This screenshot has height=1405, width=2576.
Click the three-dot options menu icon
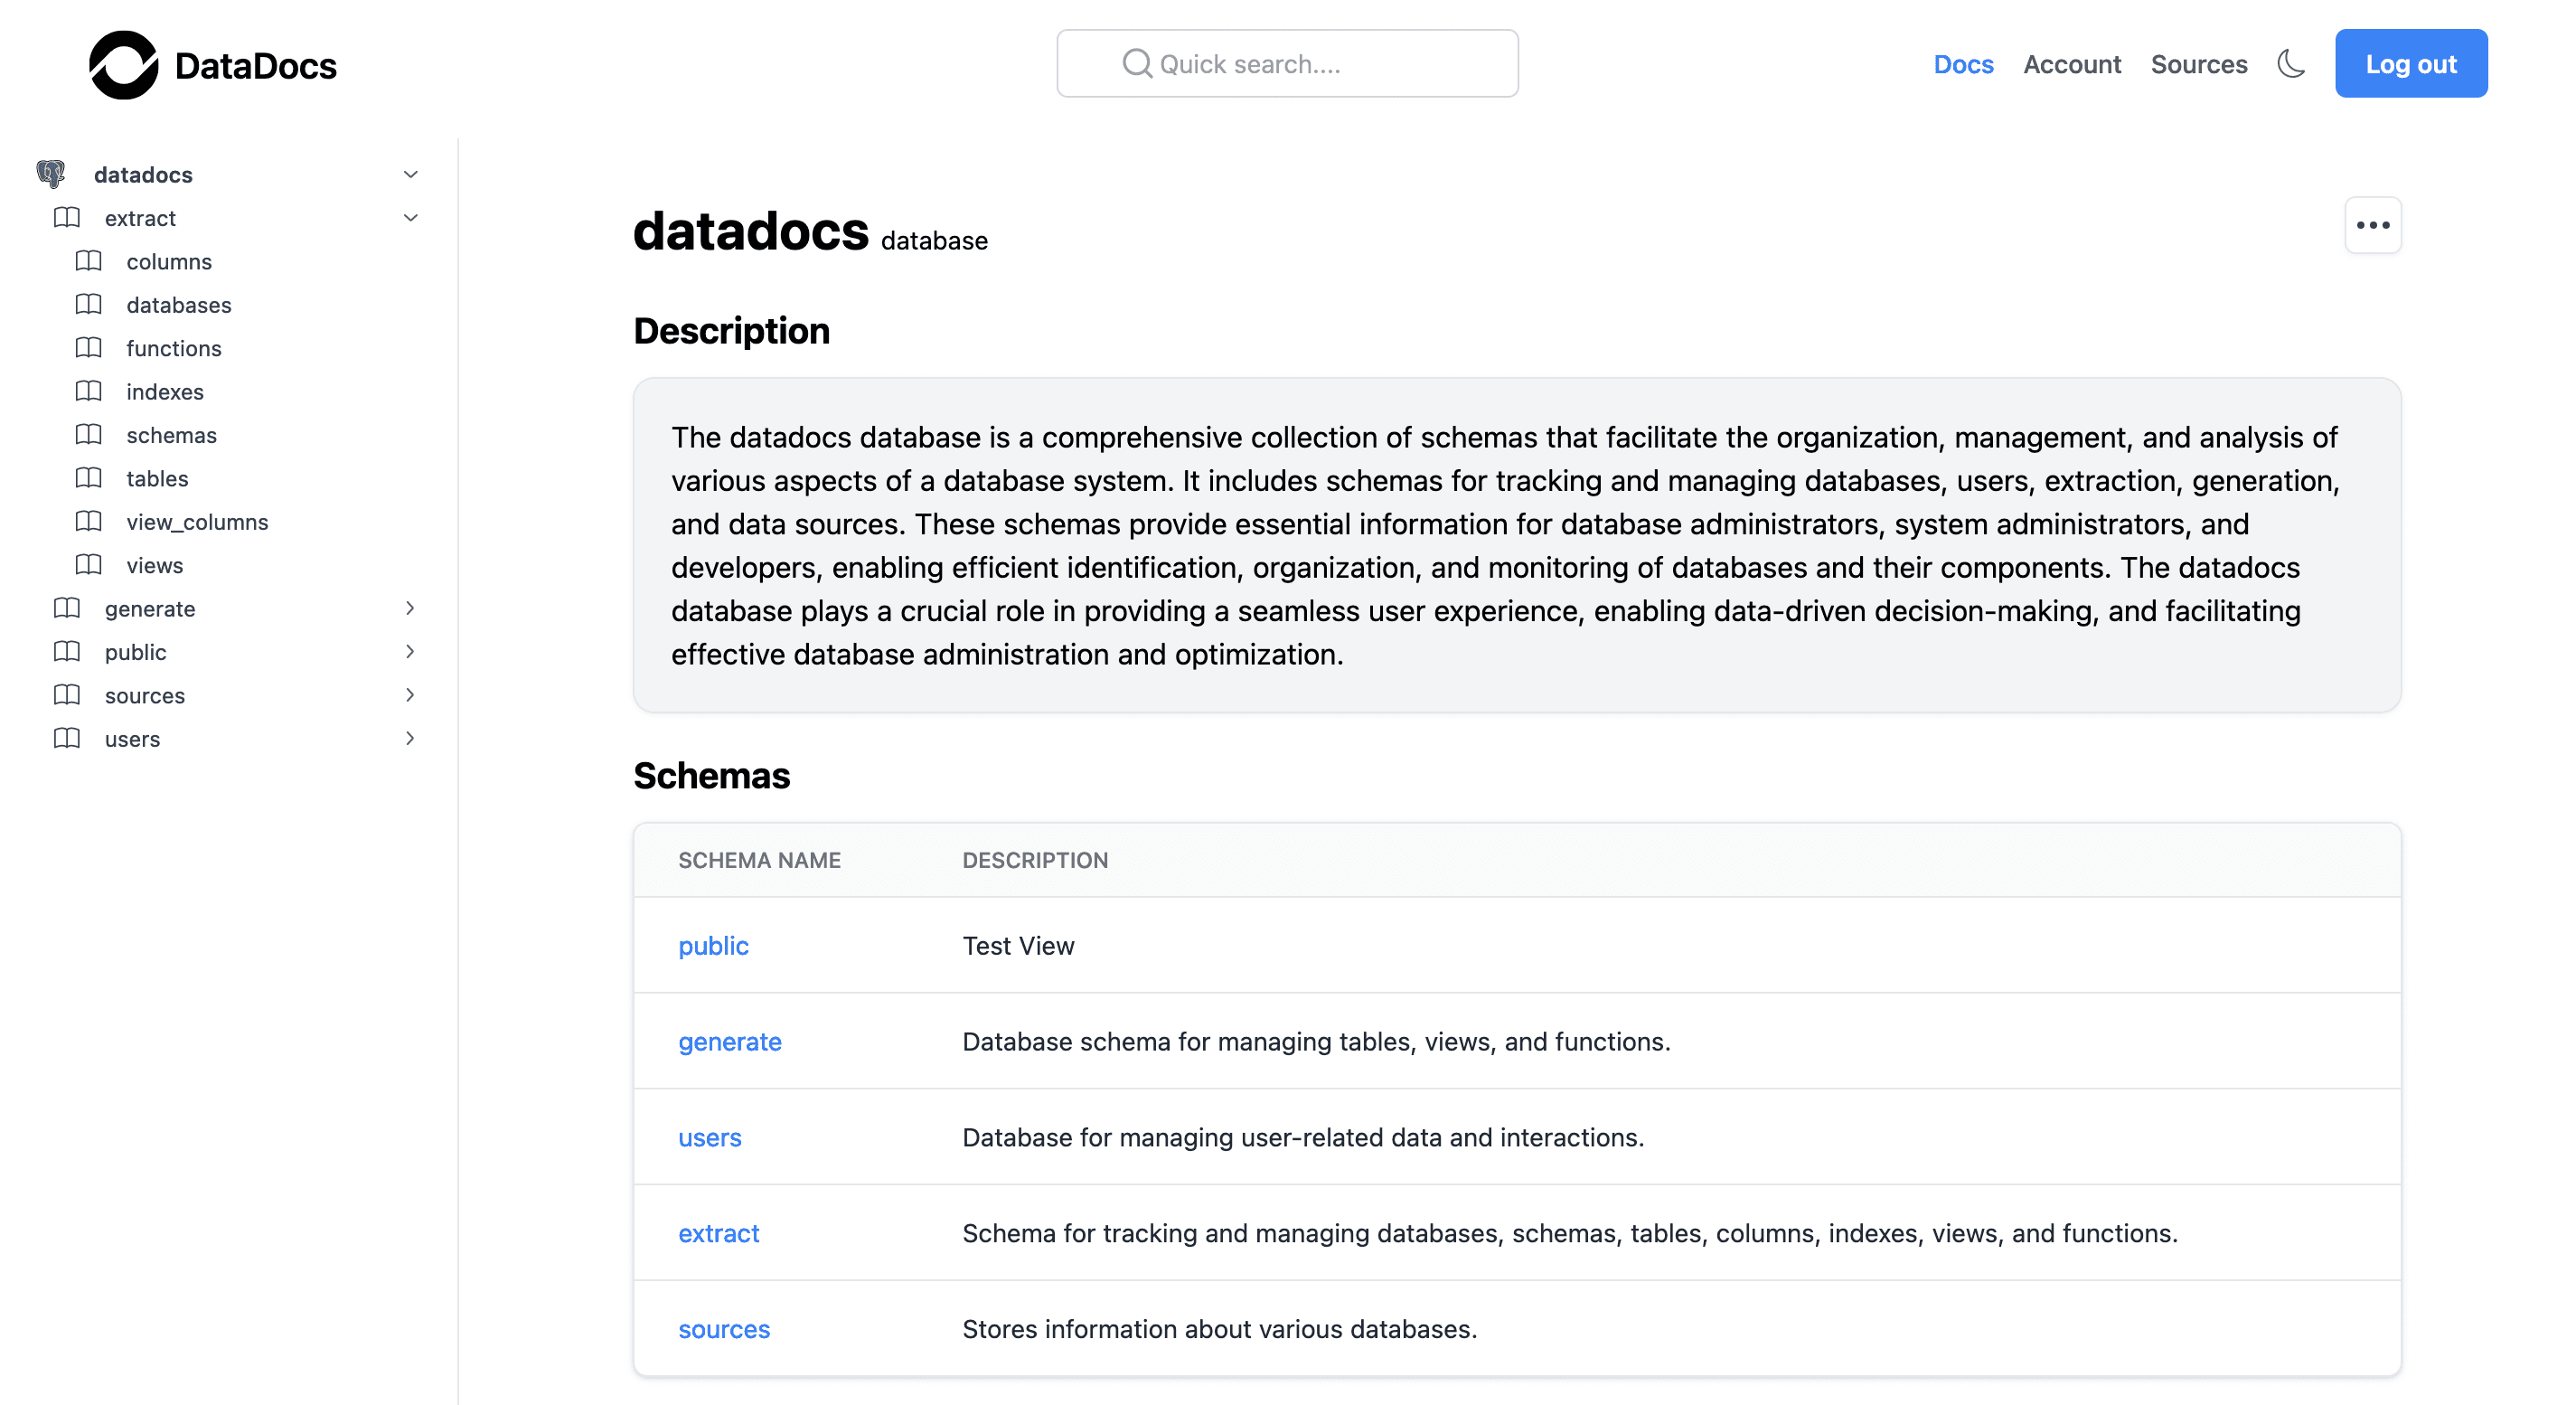click(2372, 225)
